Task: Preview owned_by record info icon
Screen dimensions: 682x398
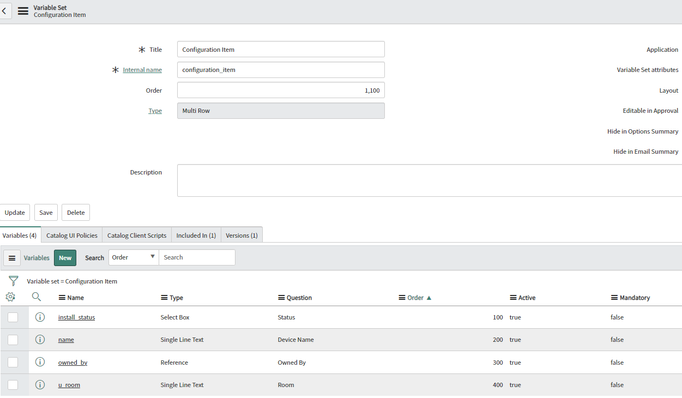Action: (40, 362)
